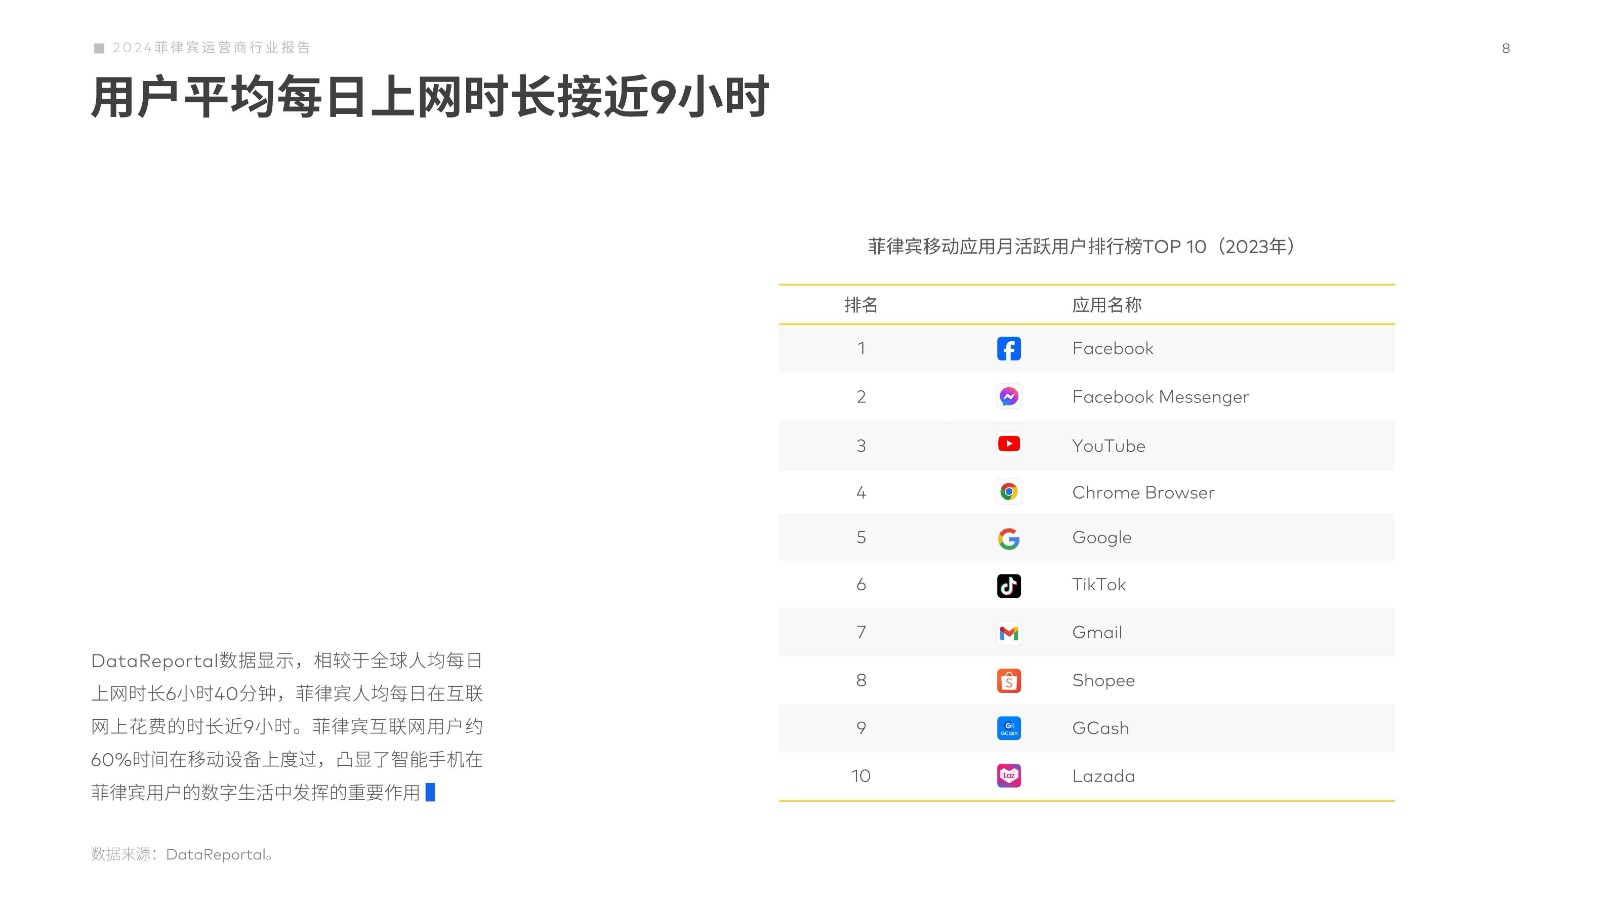Click the TikTok icon
The height and width of the screenshot is (899, 1600).
1009,586
